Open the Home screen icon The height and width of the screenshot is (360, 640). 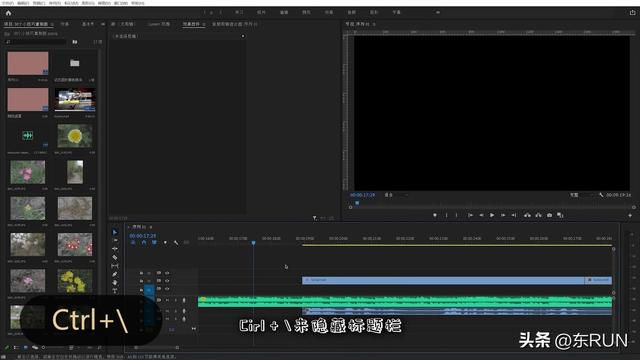tap(8, 13)
